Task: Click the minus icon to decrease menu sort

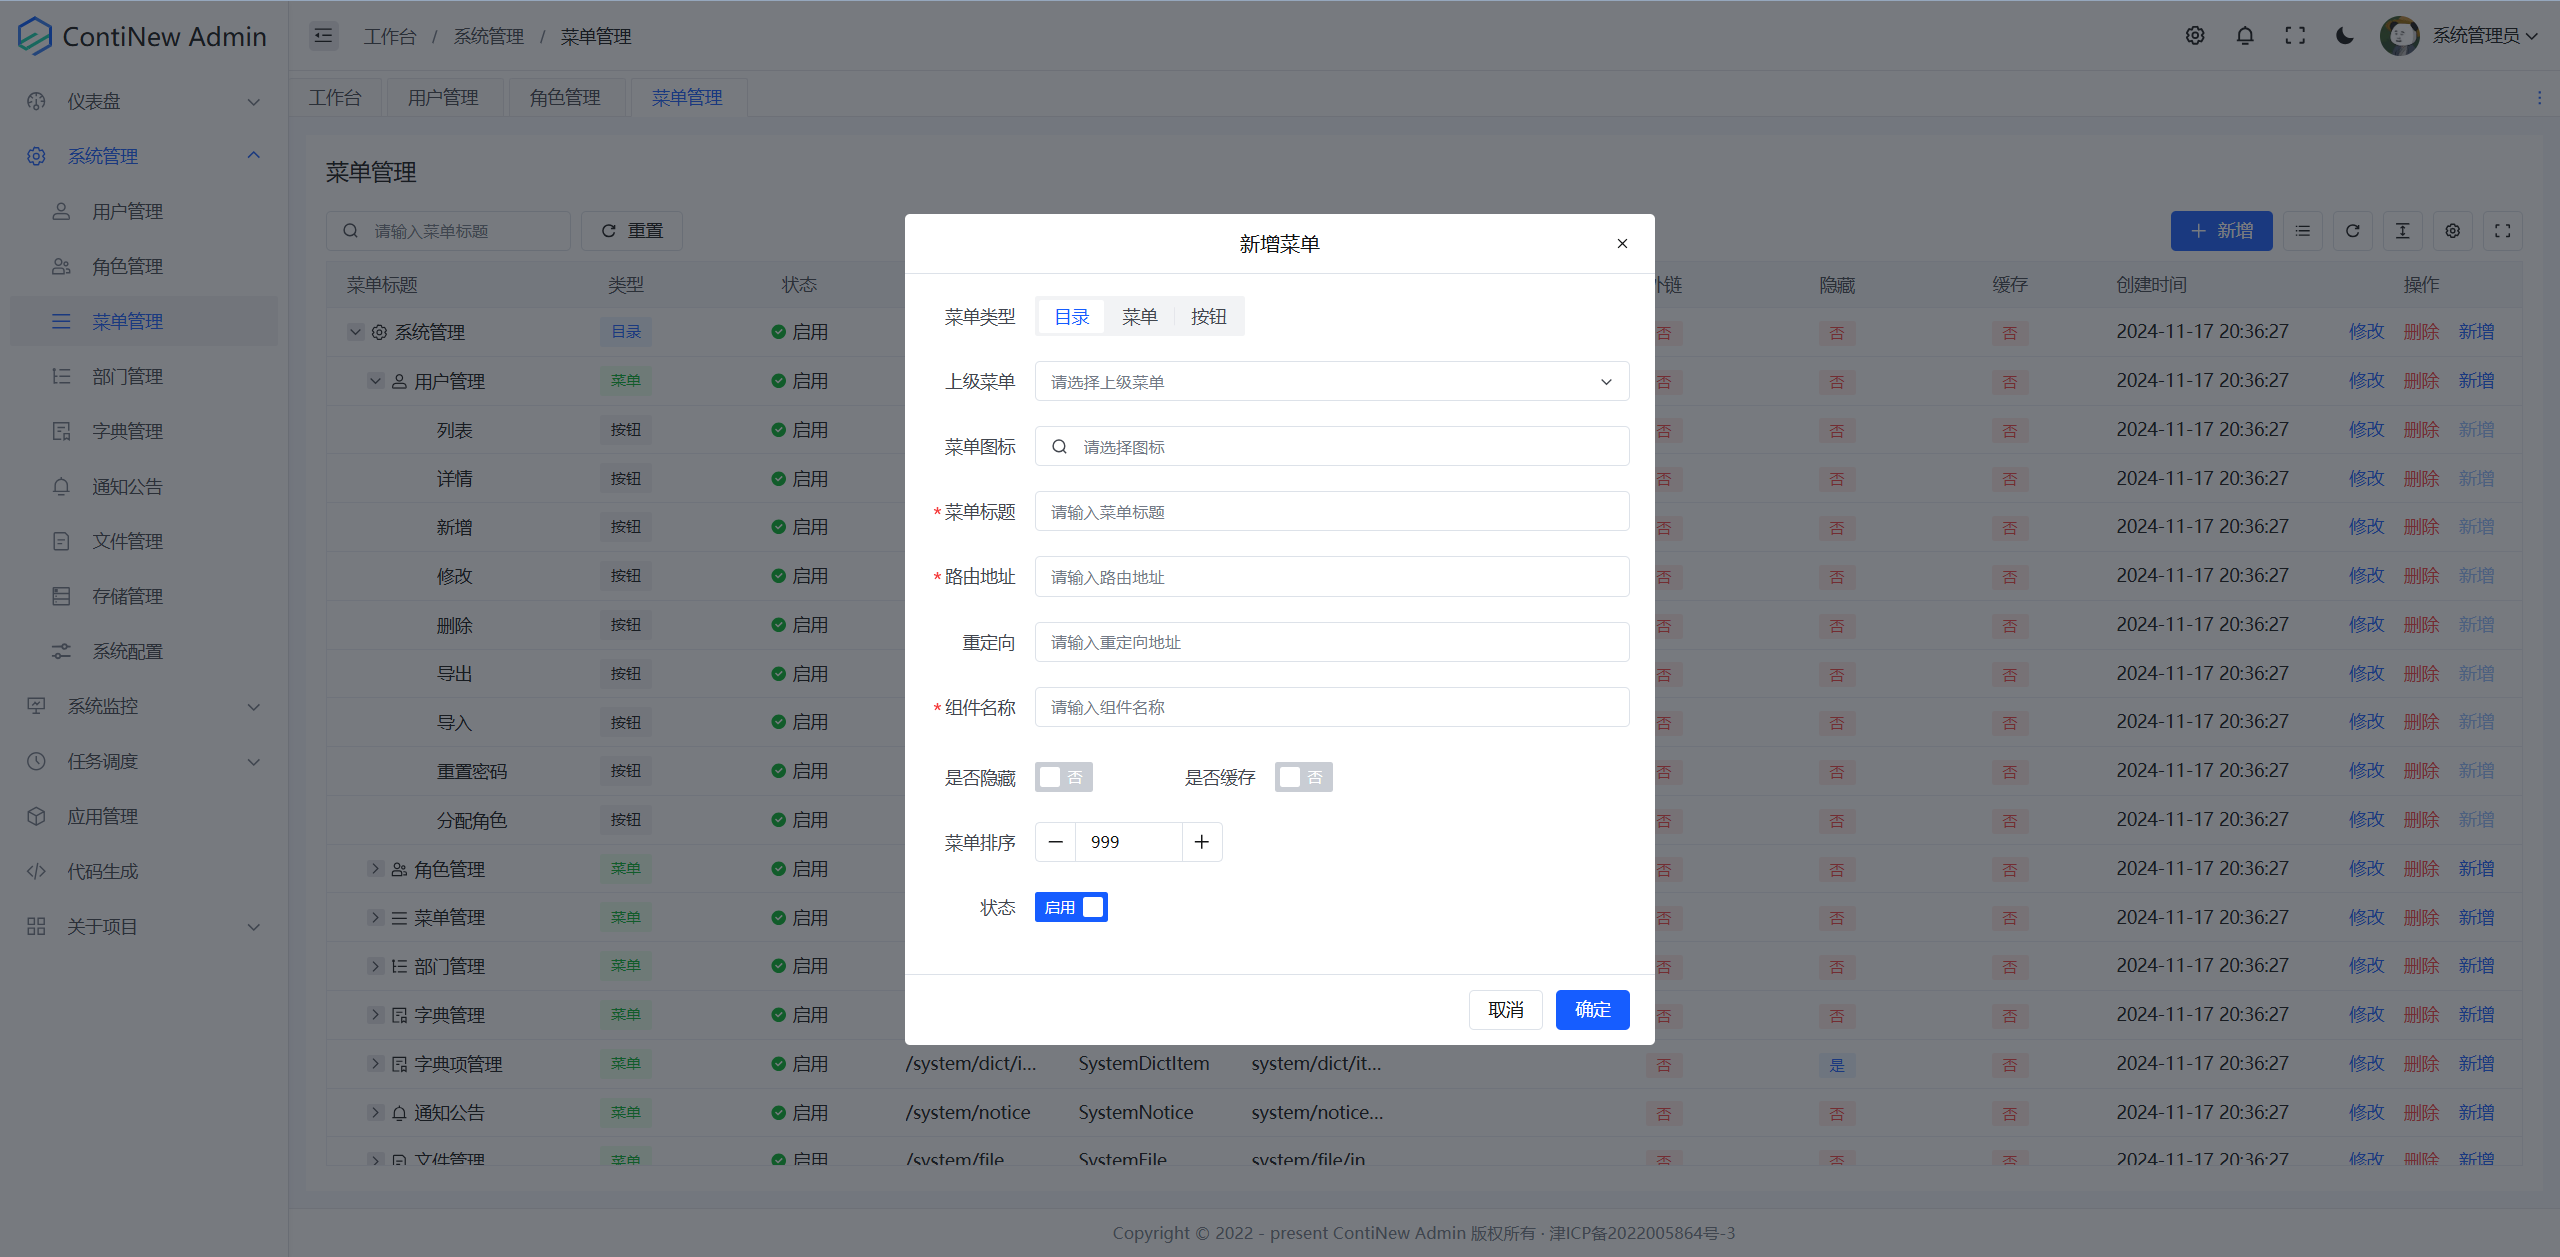Action: [x=1055, y=842]
